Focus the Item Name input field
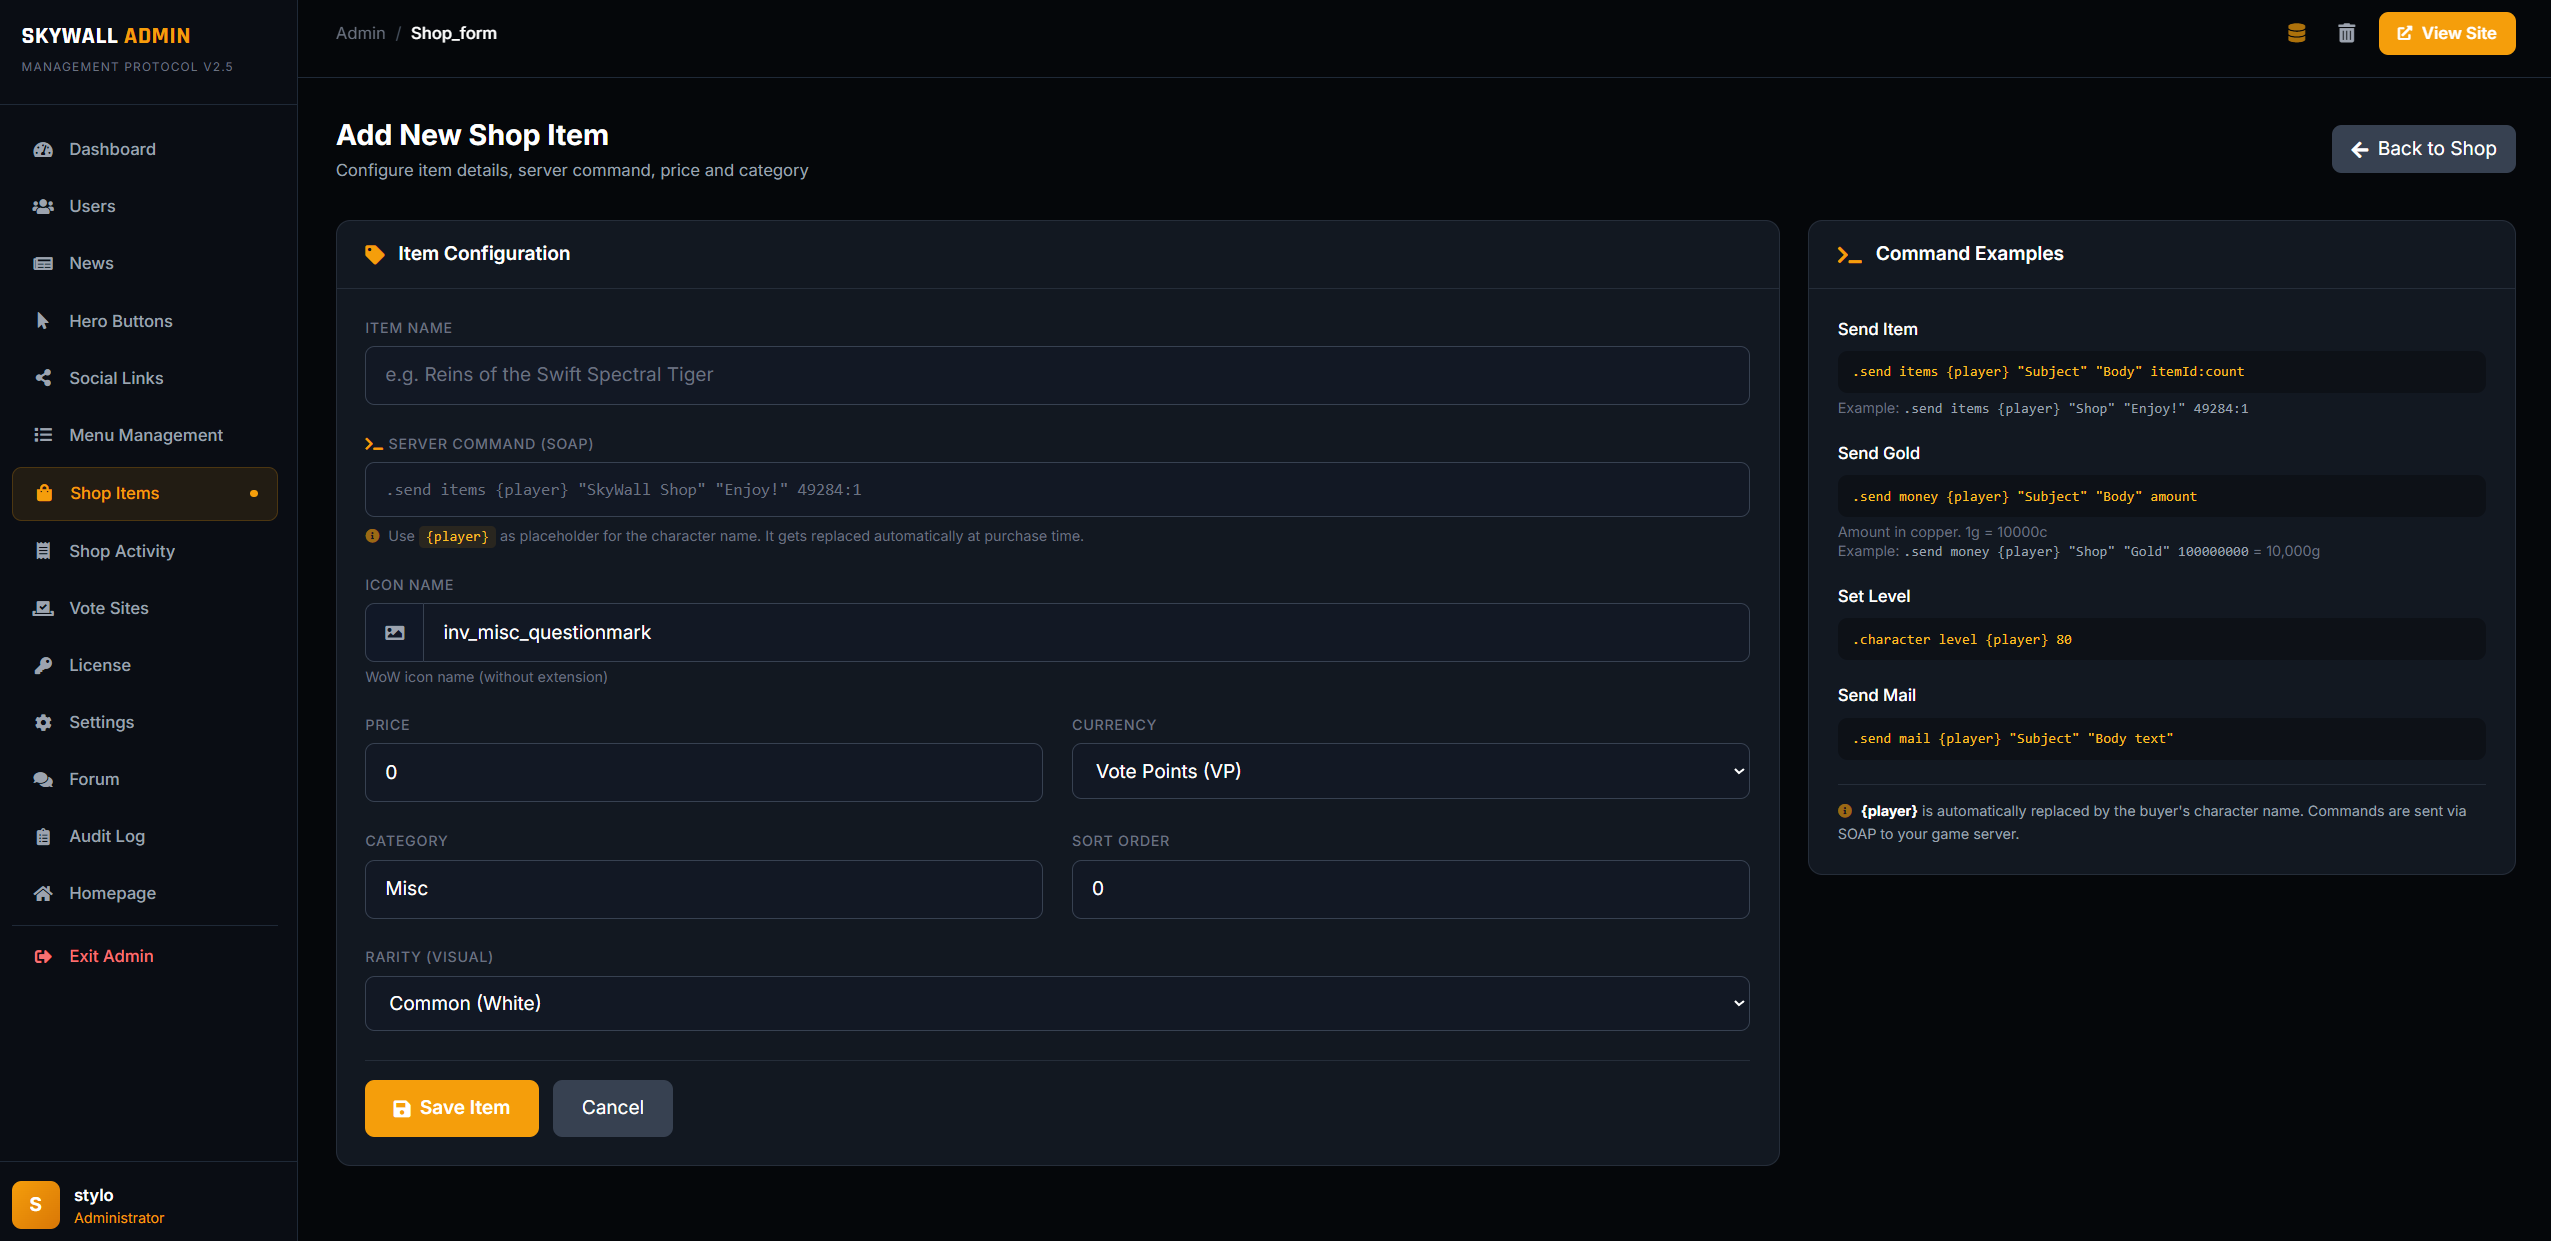2551x1241 pixels. pyautogui.click(x=1056, y=375)
